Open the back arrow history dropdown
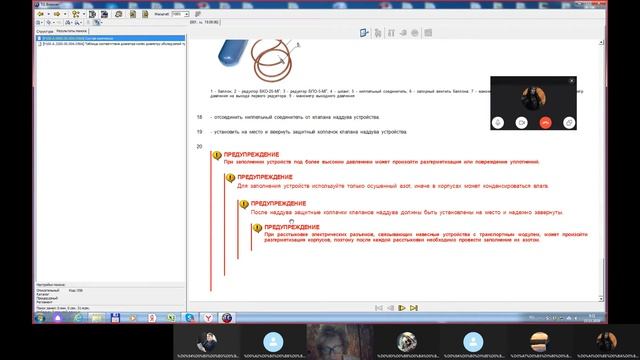This screenshot has width=640, height=360. tap(48, 14)
